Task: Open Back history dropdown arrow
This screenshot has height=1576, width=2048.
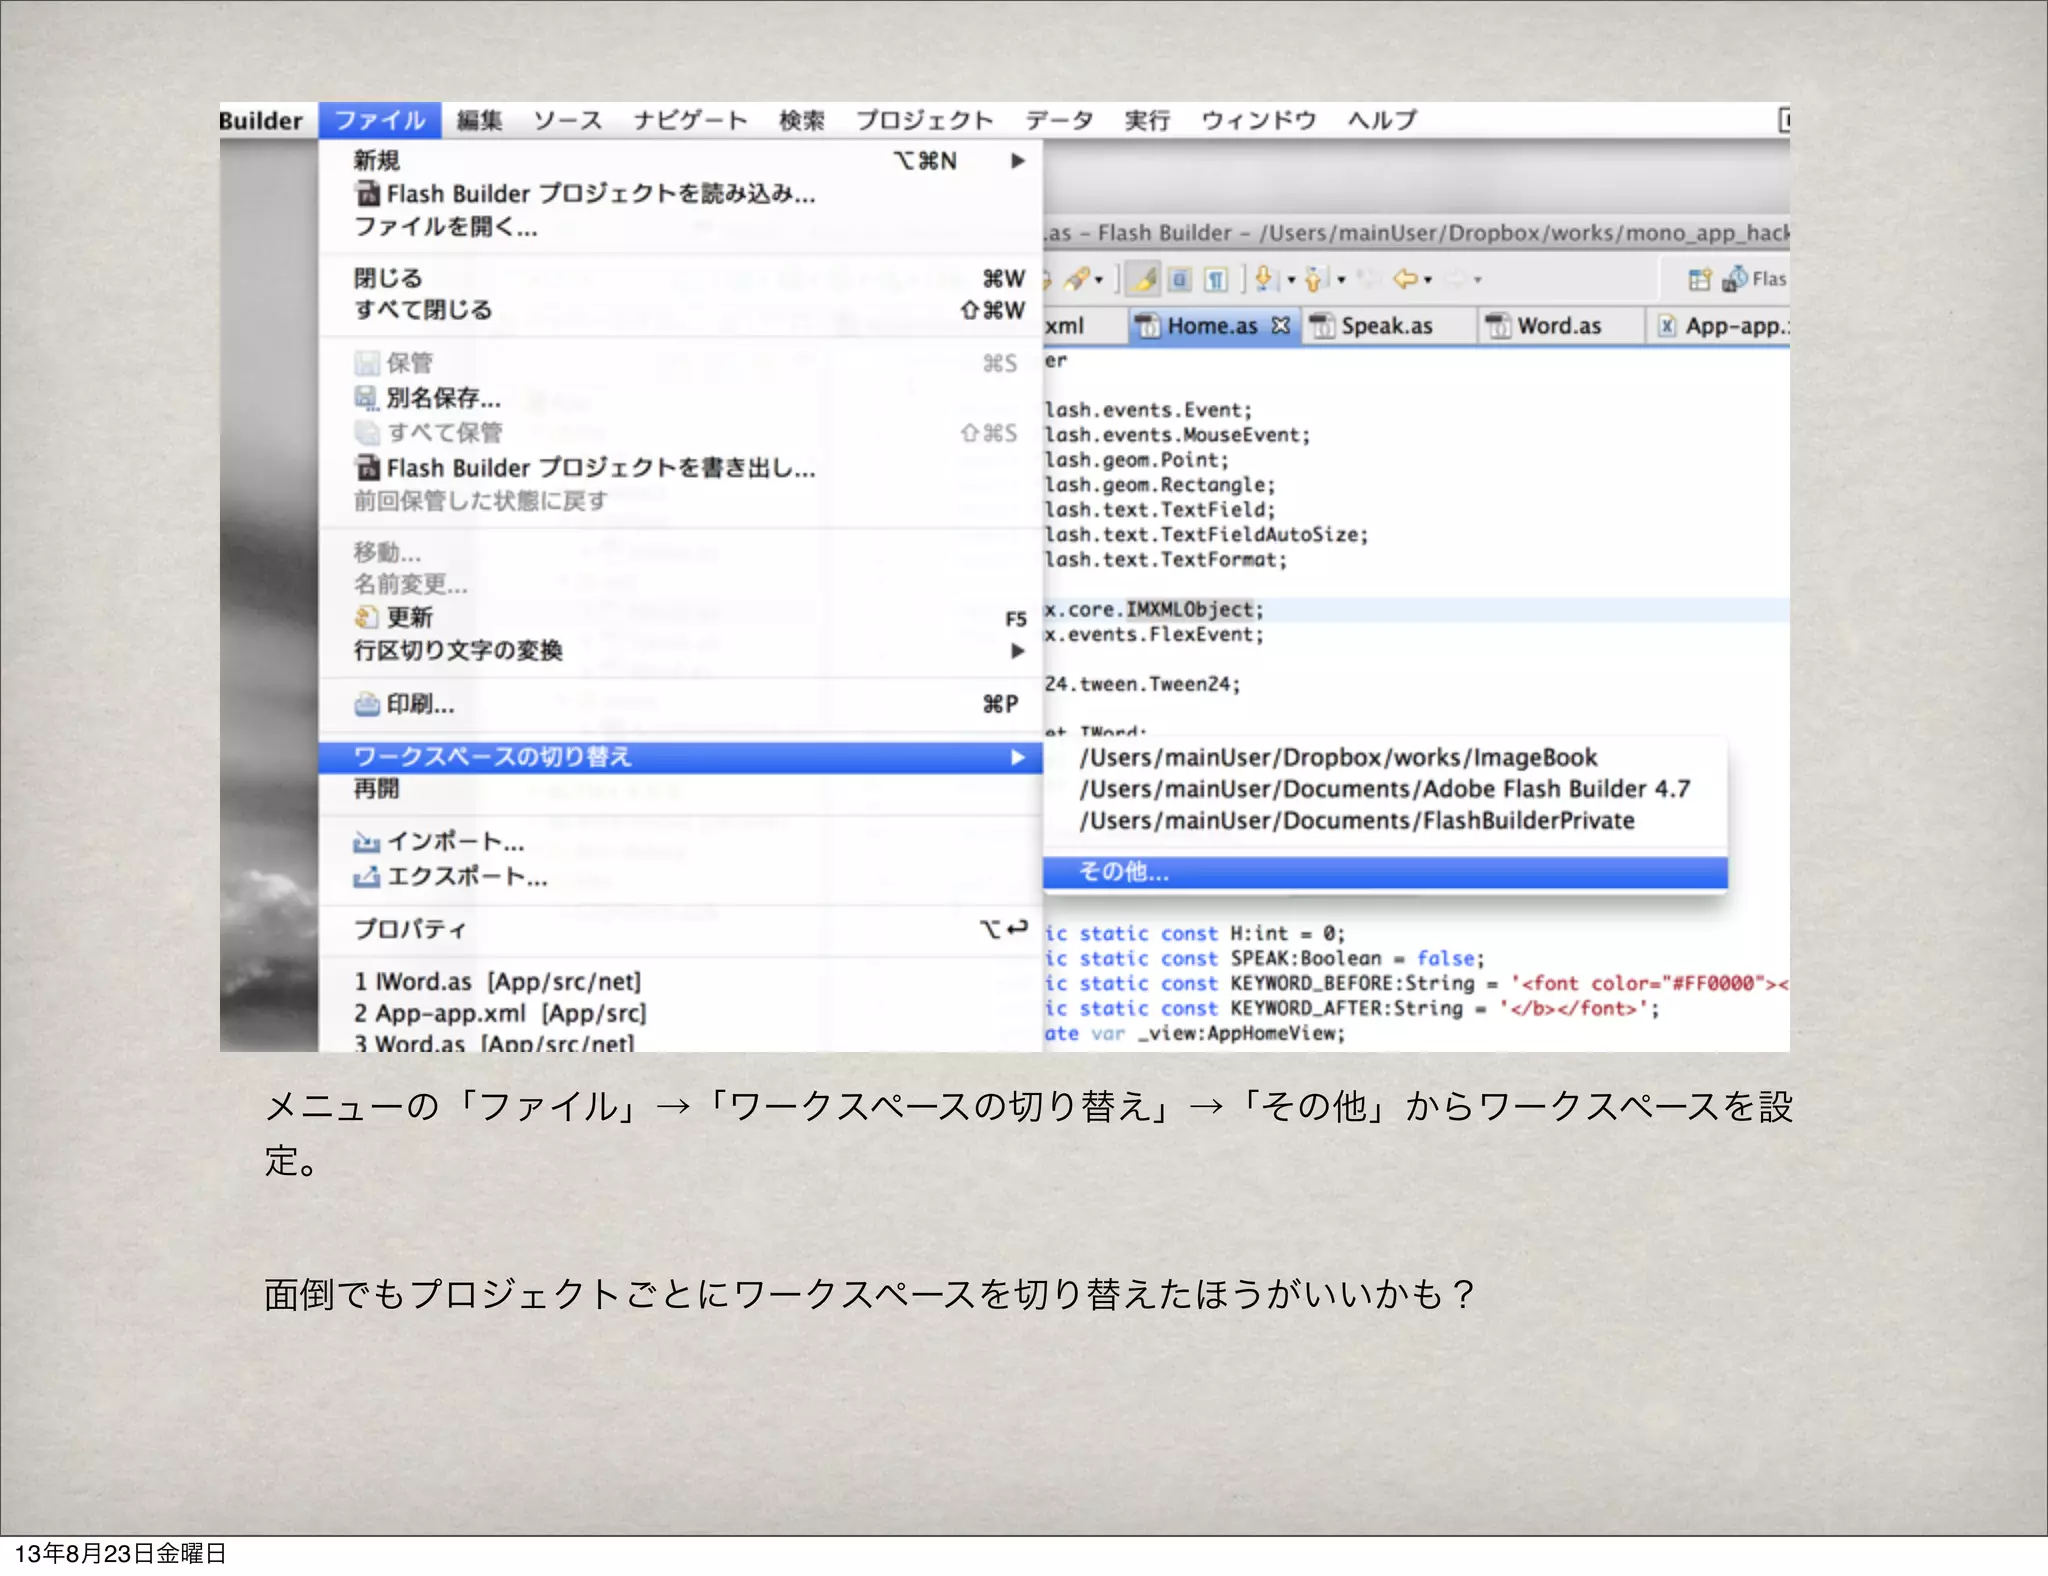Action: [1428, 280]
